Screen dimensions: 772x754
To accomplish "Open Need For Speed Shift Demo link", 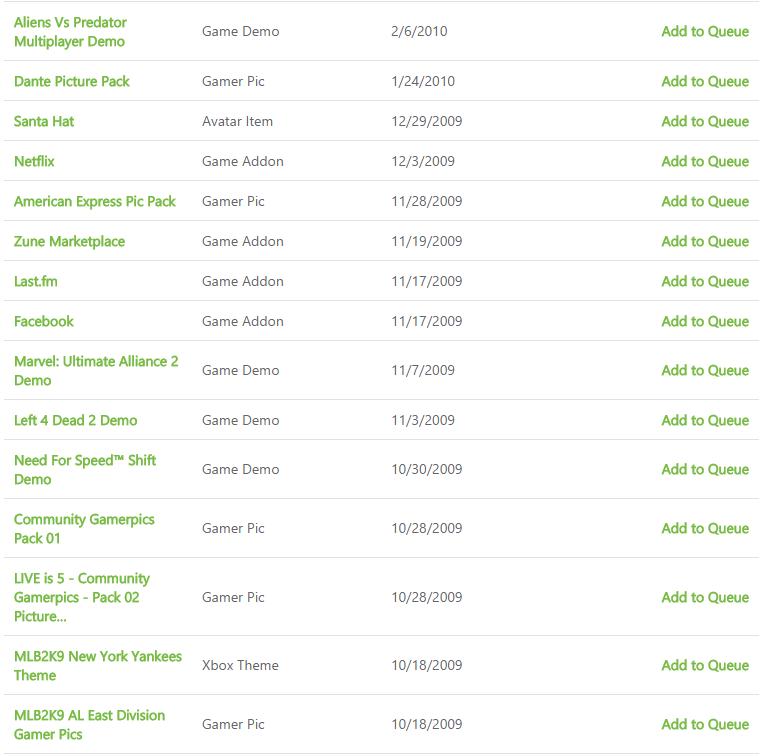I will pyautogui.click(x=85, y=470).
